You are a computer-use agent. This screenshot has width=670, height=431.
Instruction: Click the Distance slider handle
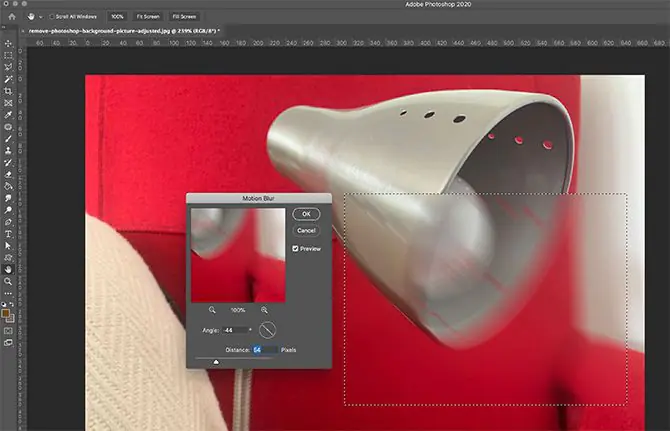[x=217, y=362]
